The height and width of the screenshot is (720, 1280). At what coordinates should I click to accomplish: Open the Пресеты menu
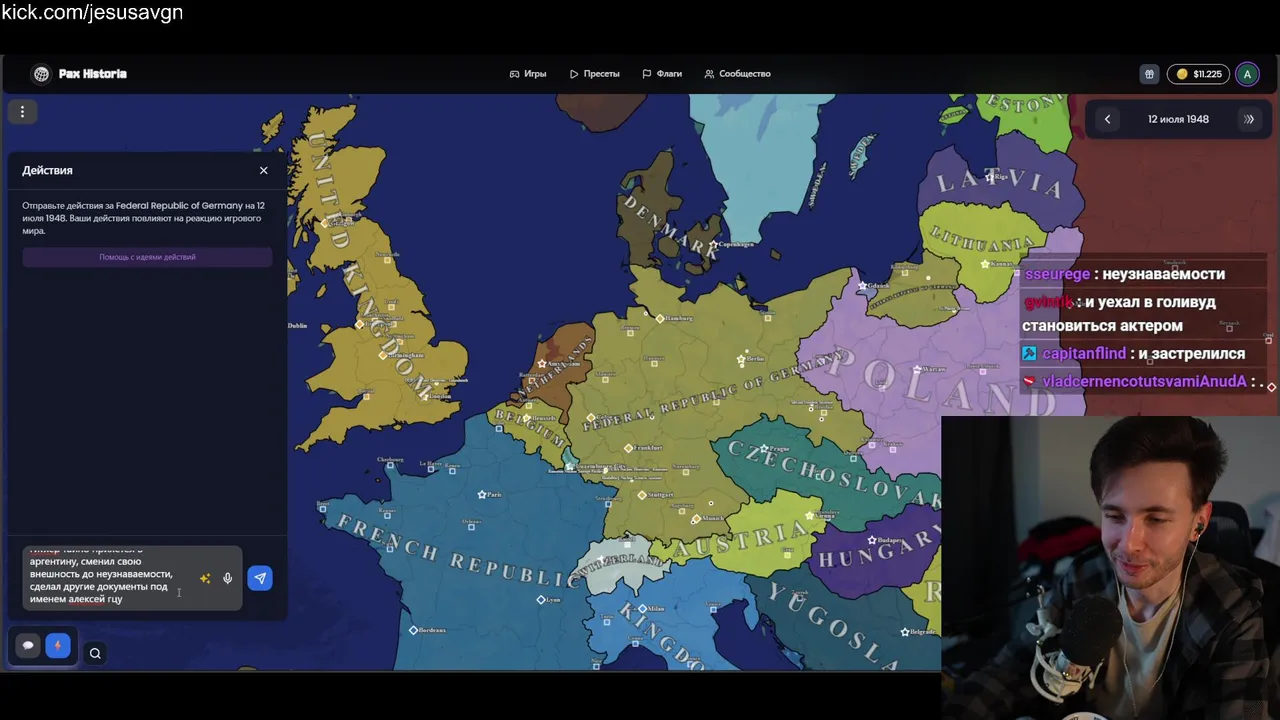pos(595,74)
